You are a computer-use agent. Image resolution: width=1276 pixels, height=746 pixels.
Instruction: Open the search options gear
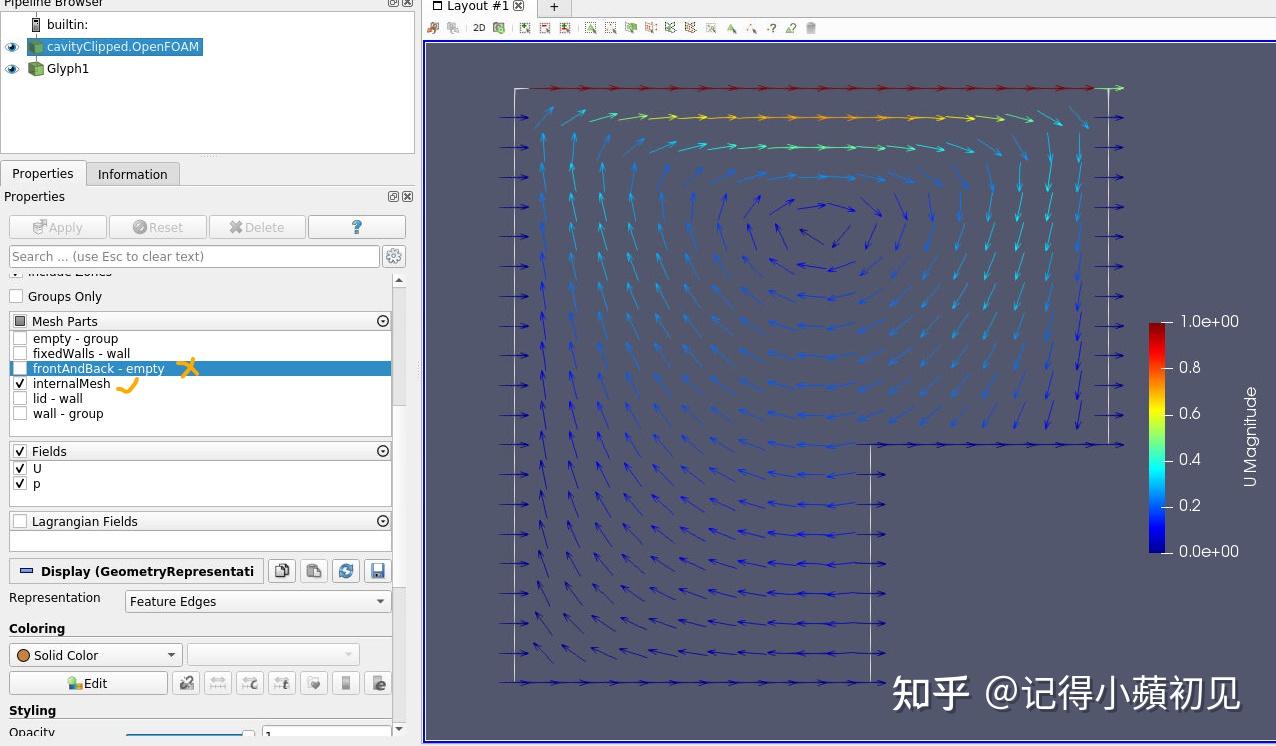(393, 256)
